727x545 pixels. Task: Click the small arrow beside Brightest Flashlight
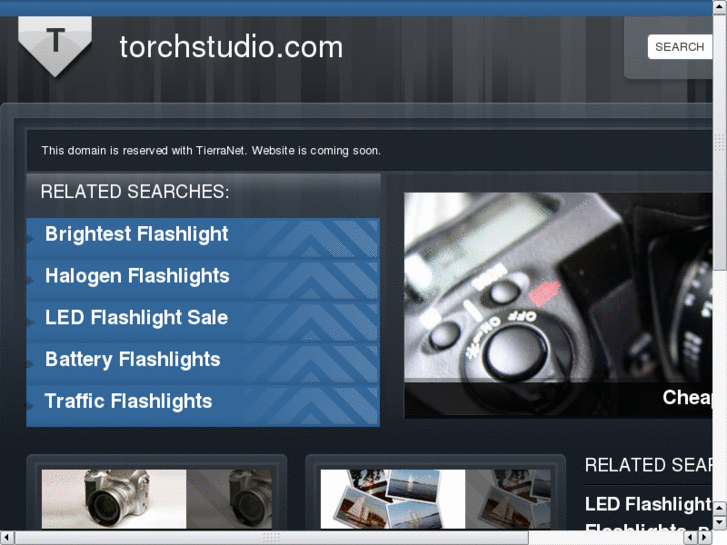point(31,239)
